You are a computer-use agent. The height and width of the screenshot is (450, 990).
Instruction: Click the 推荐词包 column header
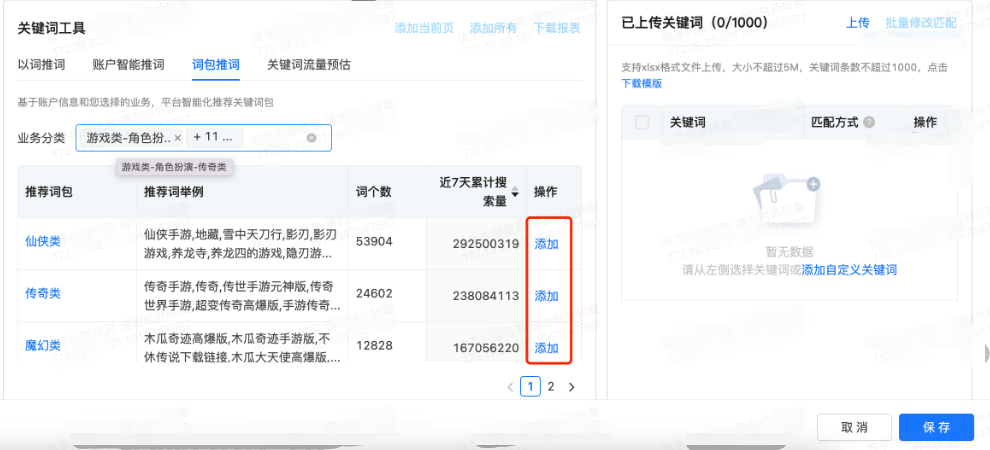pyautogui.click(x=49, y=192)
